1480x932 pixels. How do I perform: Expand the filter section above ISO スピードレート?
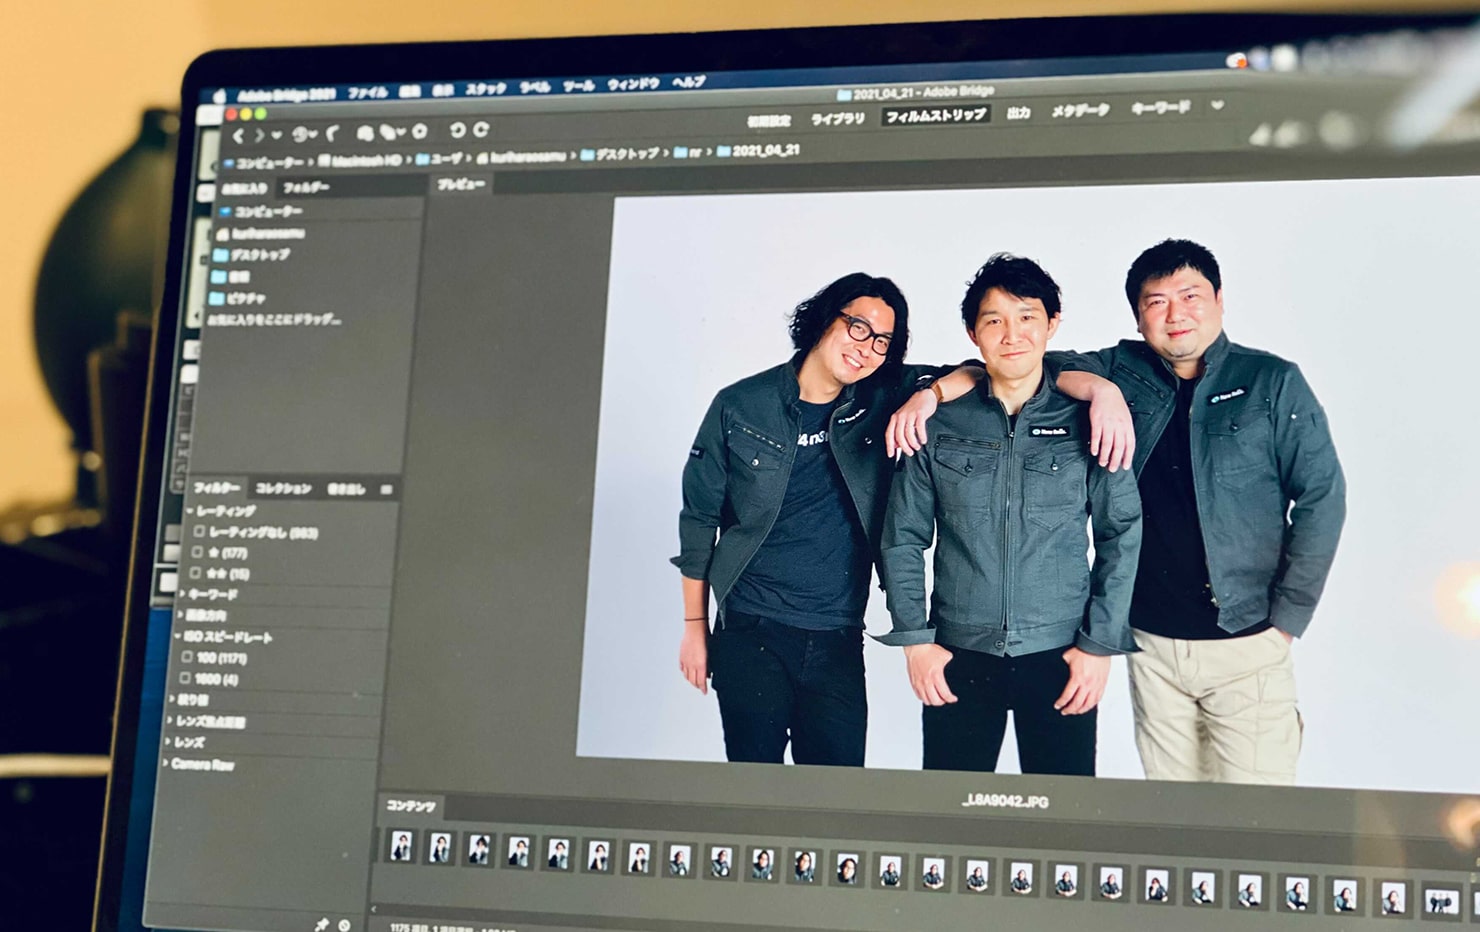181,615
